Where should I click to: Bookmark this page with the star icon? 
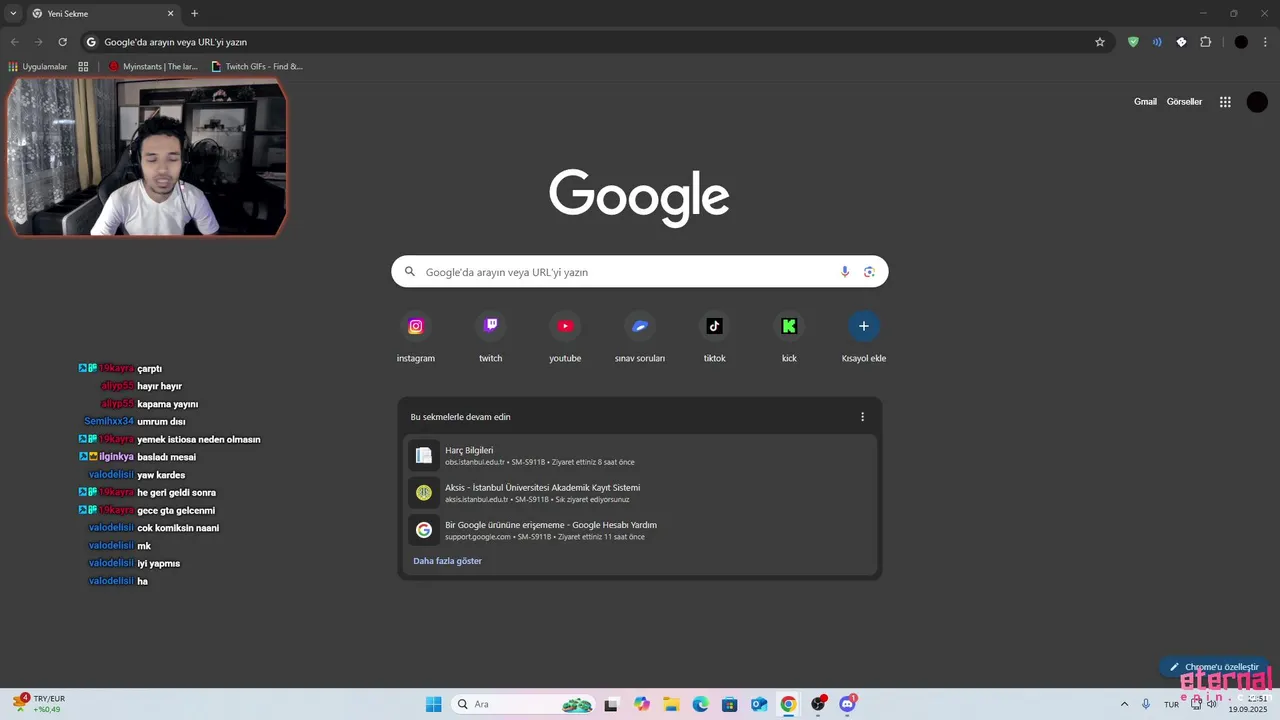pyautogui.click(x=1100, y=42)
